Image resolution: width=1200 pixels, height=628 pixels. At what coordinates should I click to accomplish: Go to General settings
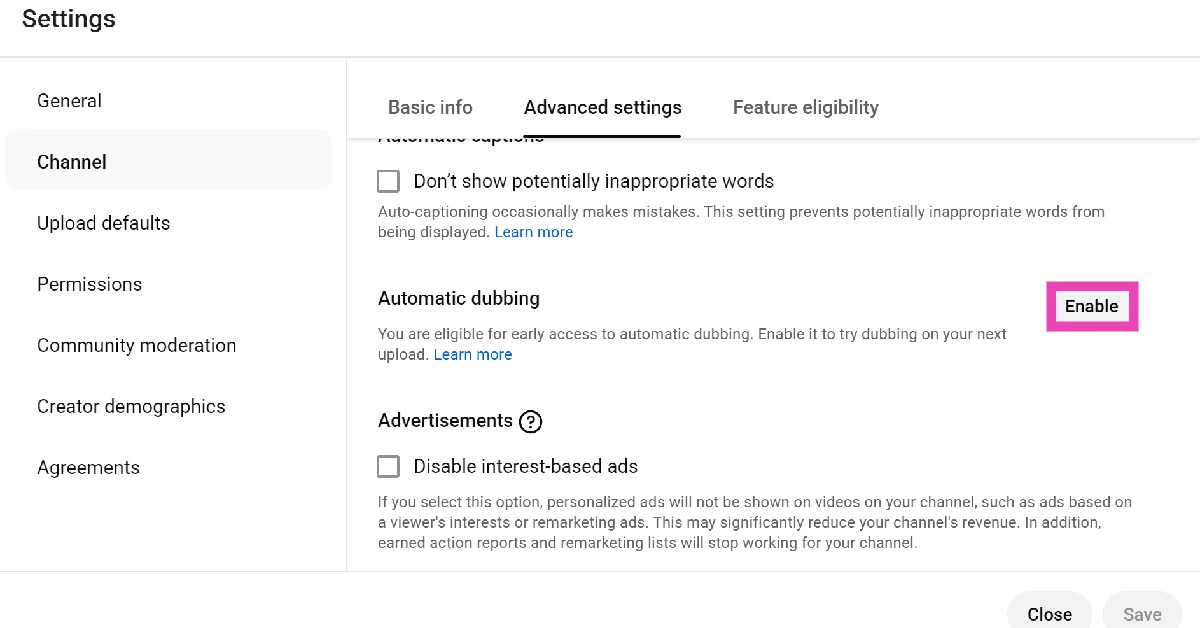click(69, 100)
